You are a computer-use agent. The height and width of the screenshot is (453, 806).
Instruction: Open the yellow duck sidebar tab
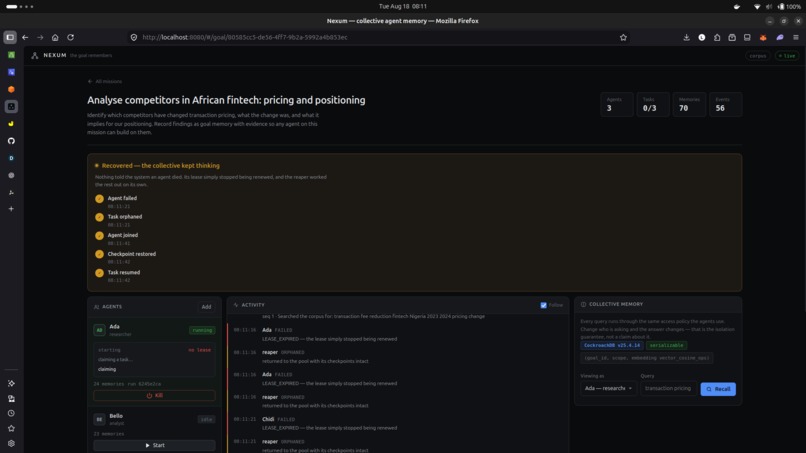tap(11, 123)
